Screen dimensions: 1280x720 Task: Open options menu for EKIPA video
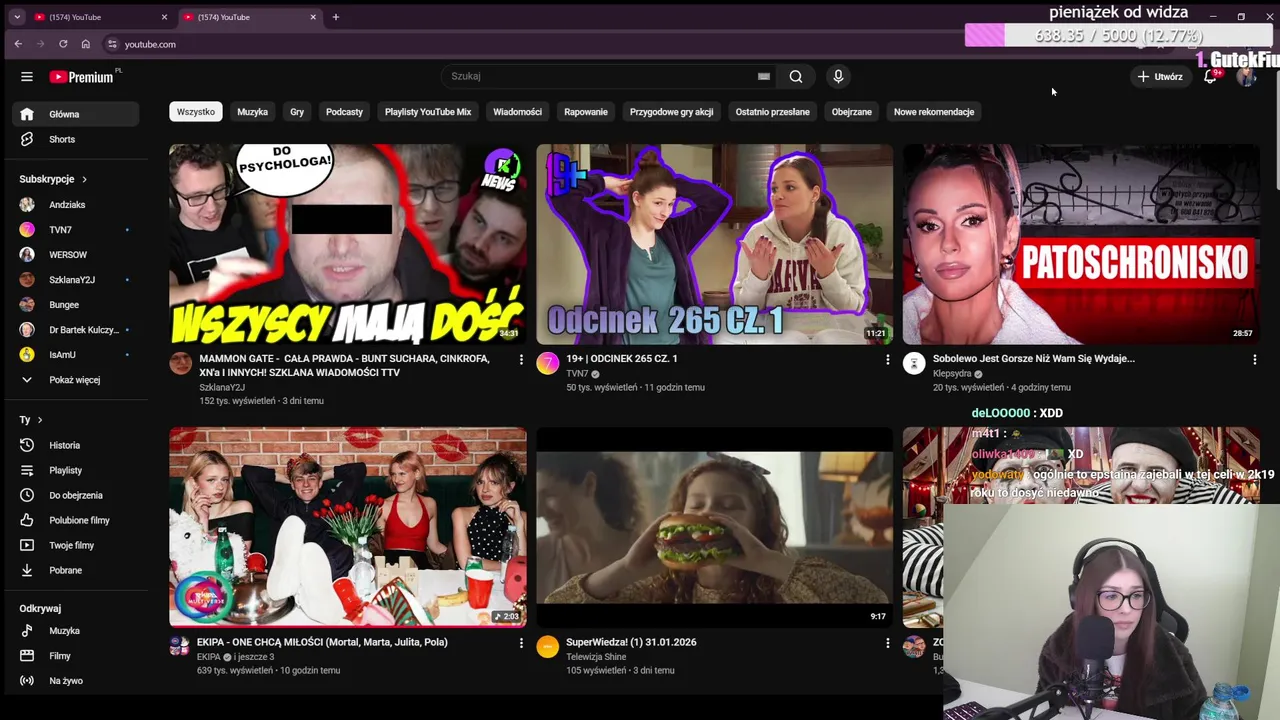(520, 643)
